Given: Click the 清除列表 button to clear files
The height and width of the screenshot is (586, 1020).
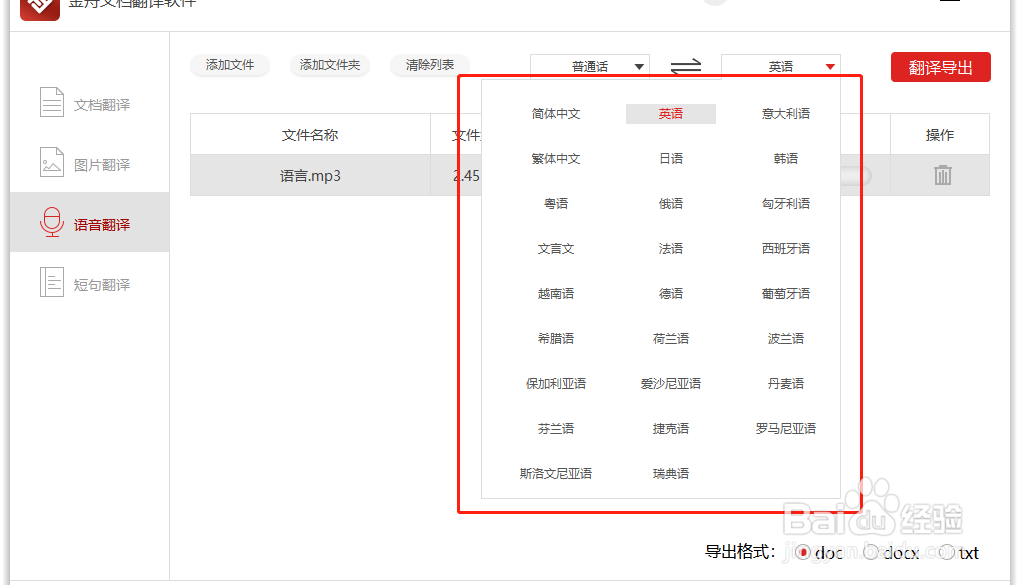Looking at the screenshot, I should click(430, 65).
